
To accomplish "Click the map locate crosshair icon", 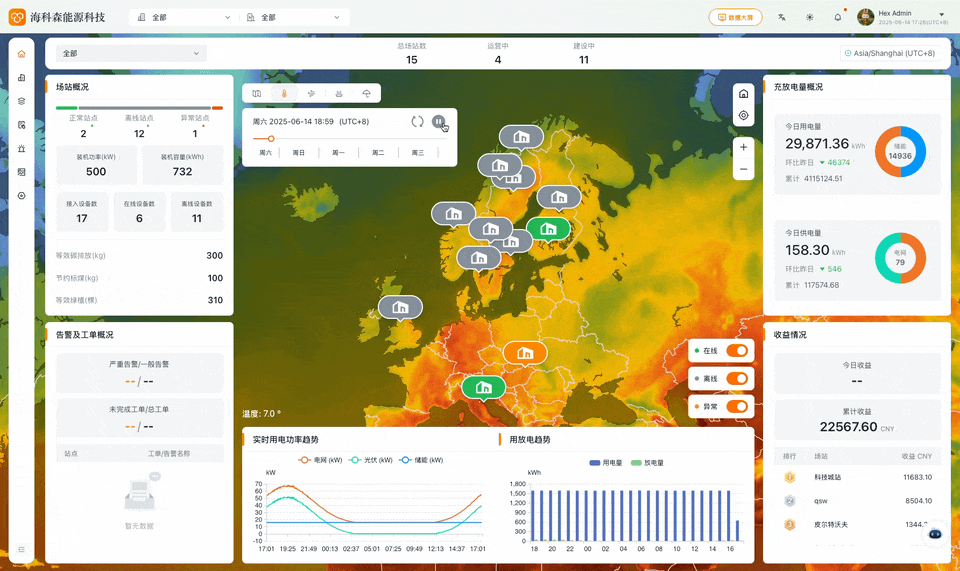I will point(743,115).
